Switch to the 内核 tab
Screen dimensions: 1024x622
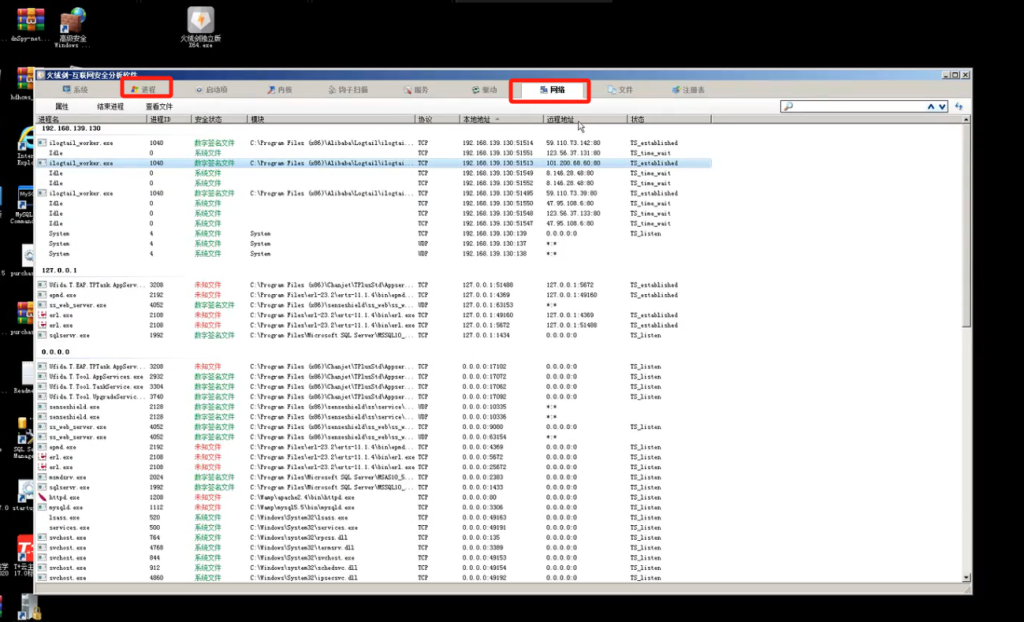click(280, 90)
